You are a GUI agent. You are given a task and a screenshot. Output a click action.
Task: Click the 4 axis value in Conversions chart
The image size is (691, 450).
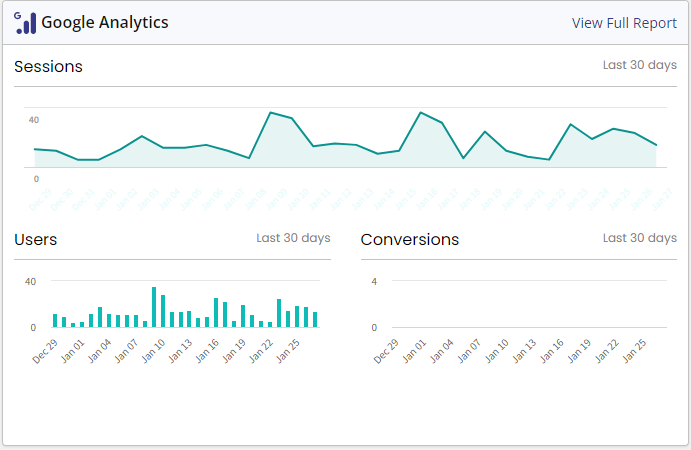click(x=374, y=281)
